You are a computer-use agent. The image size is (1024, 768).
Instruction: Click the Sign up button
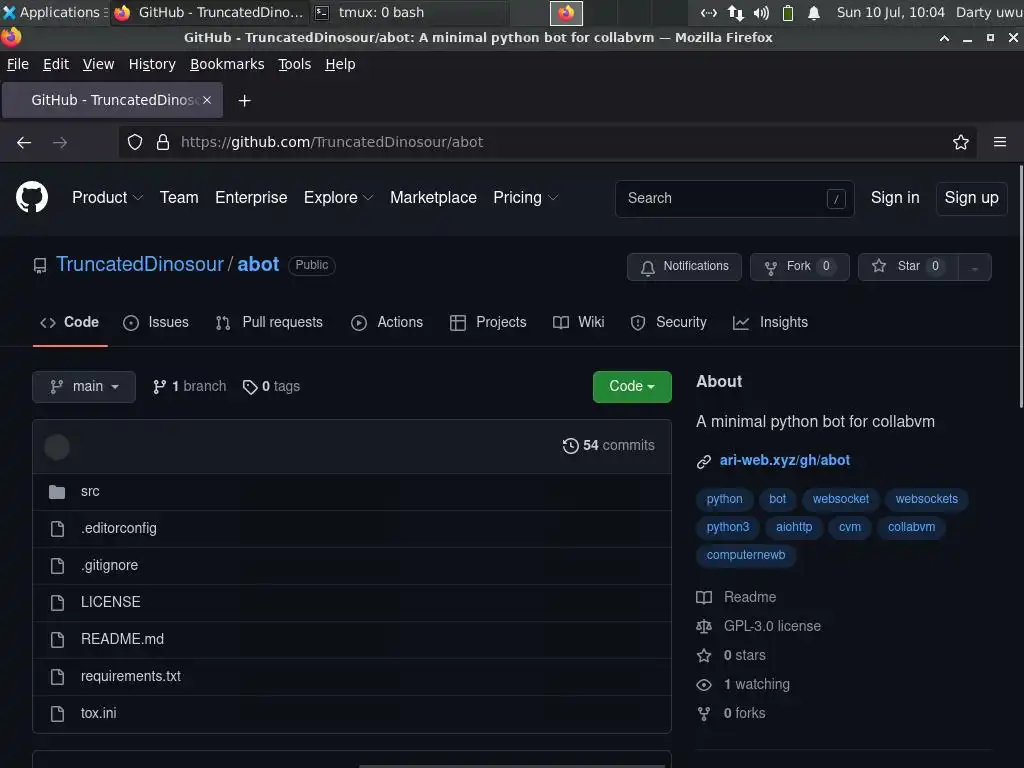(971, 198)
